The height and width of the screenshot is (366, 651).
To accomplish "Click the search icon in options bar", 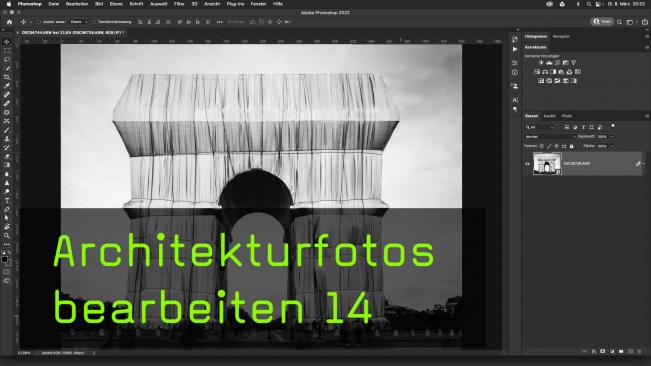I will 619,22.
